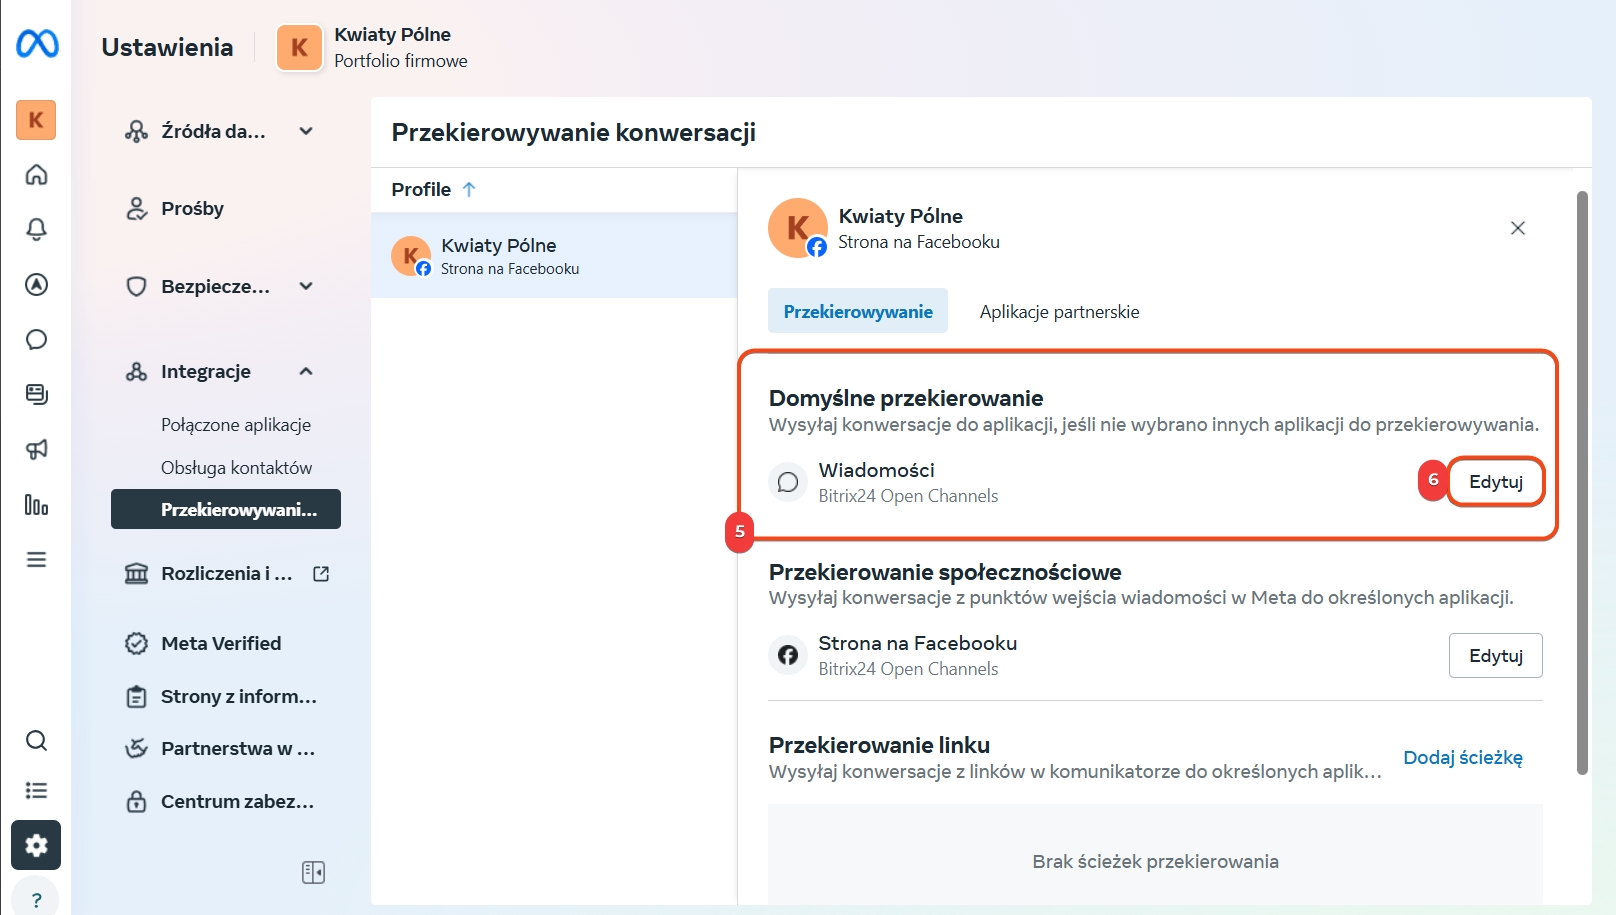Click the Przekierowywanie konwersacji heading
This screenshot has height=915, width=1616.
pos(573,132)
